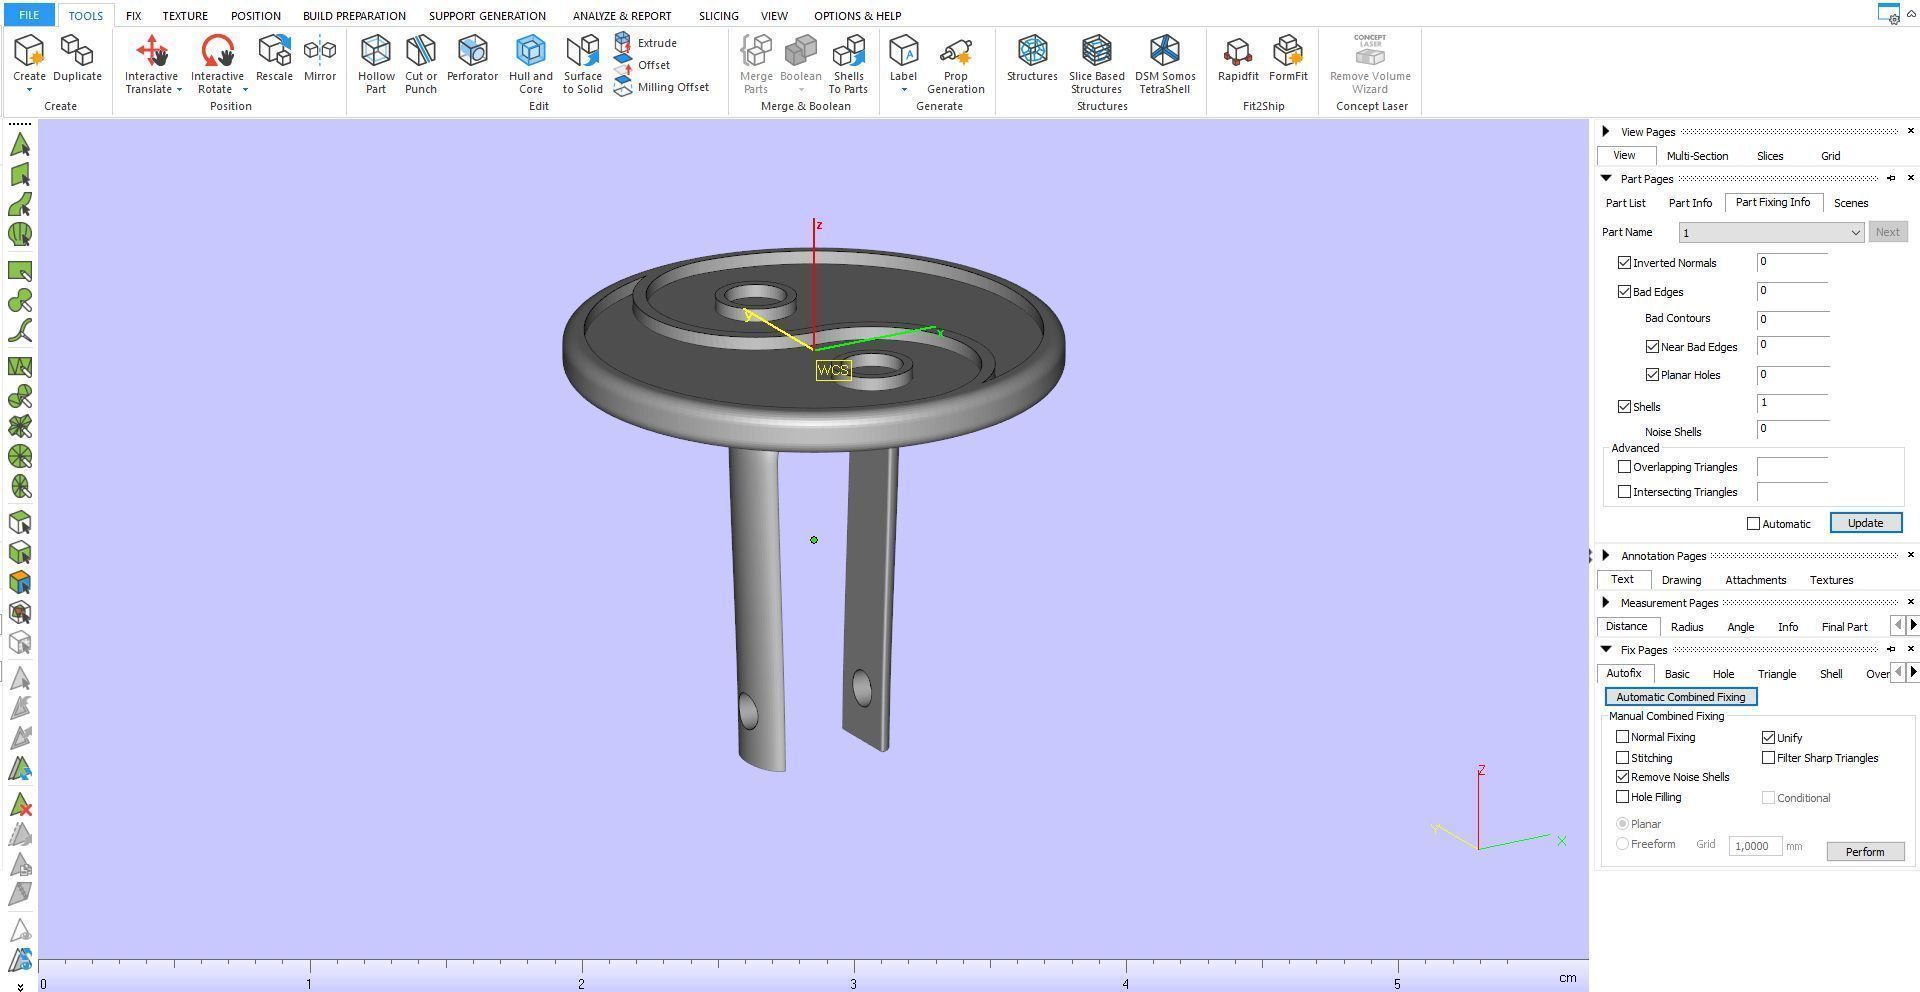
Task: Expand the Measurement Pages panel
Action: pos(1606,602)
